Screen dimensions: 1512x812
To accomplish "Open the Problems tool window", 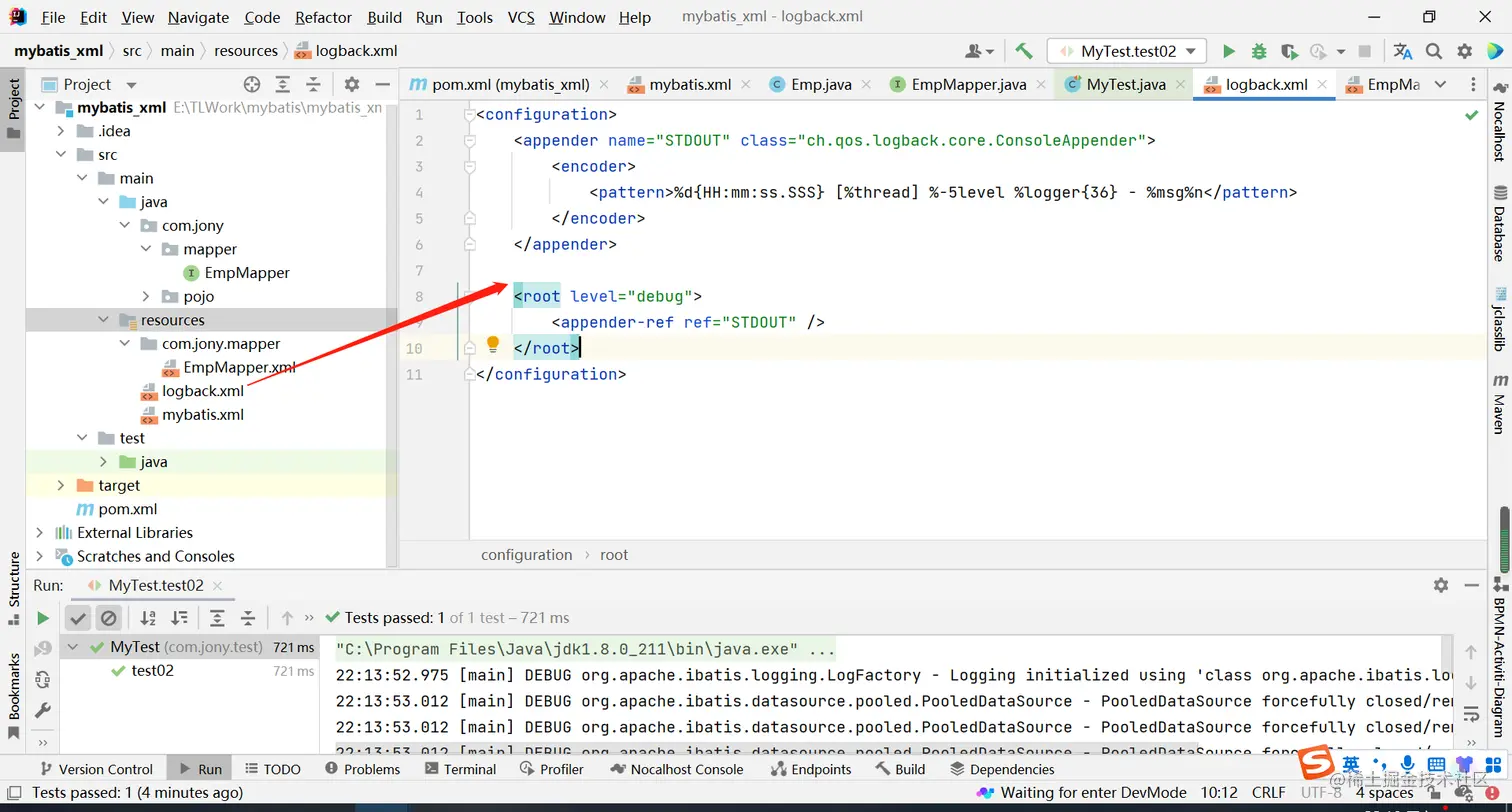I will [363, 769].
